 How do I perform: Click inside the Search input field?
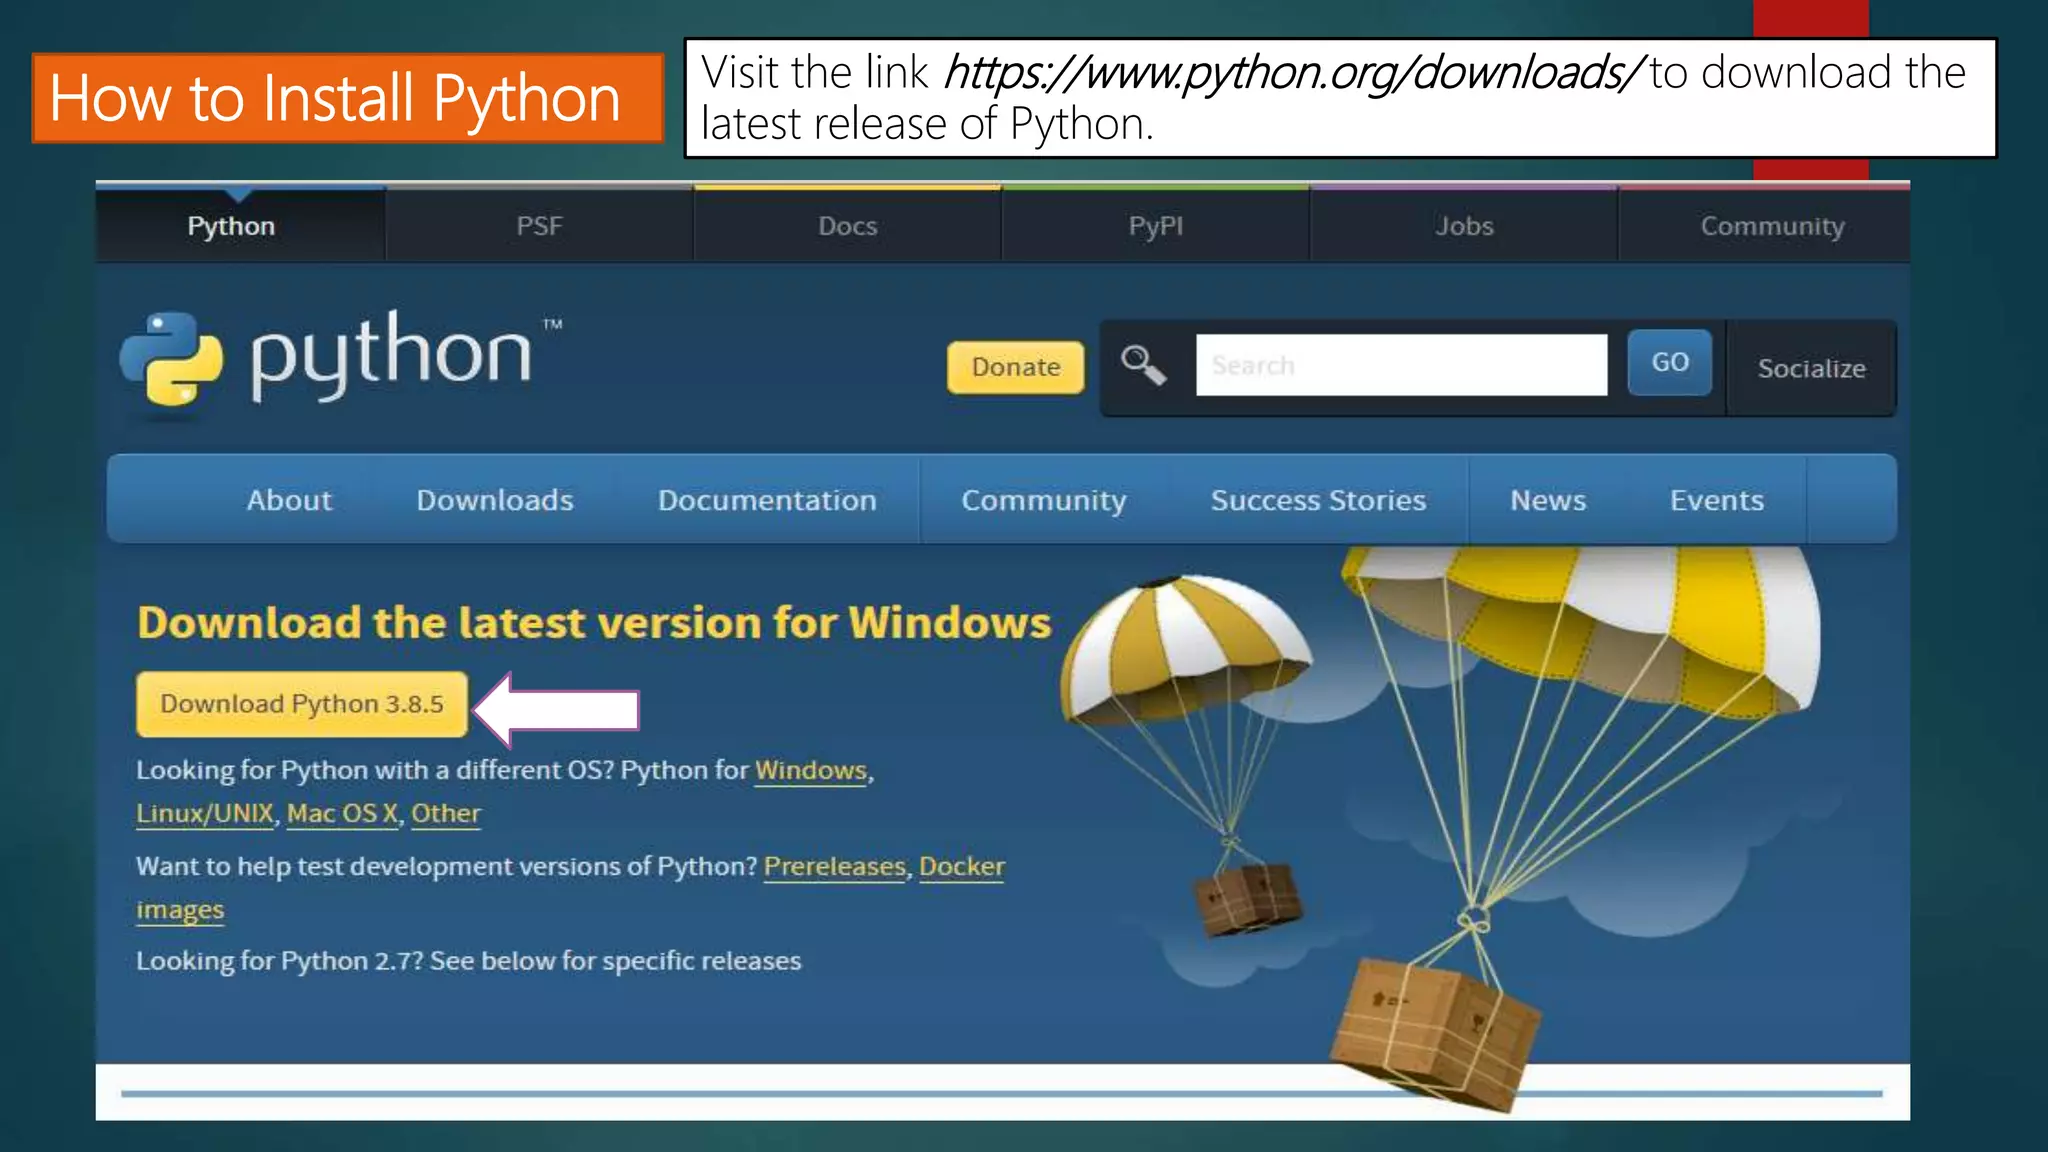(1400, 365)
